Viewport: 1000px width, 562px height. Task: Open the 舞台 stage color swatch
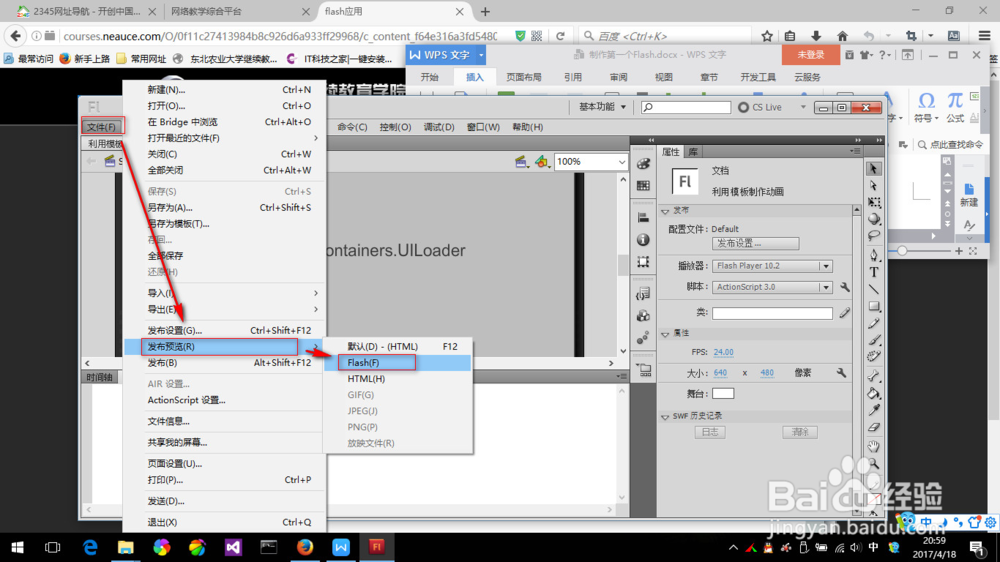coord(723,394)
